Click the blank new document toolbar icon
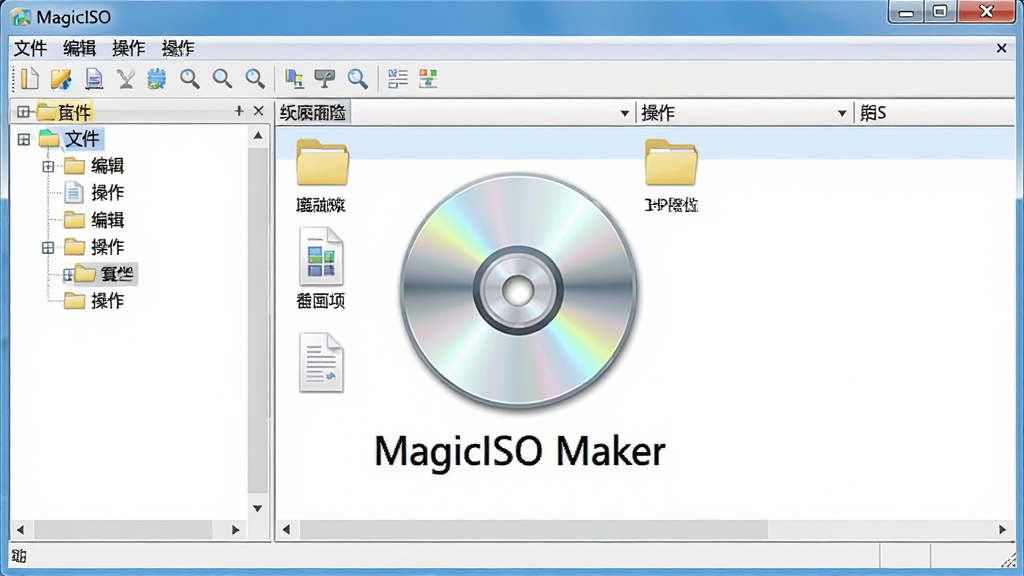1024x576 pixels. tap(29, 79)
